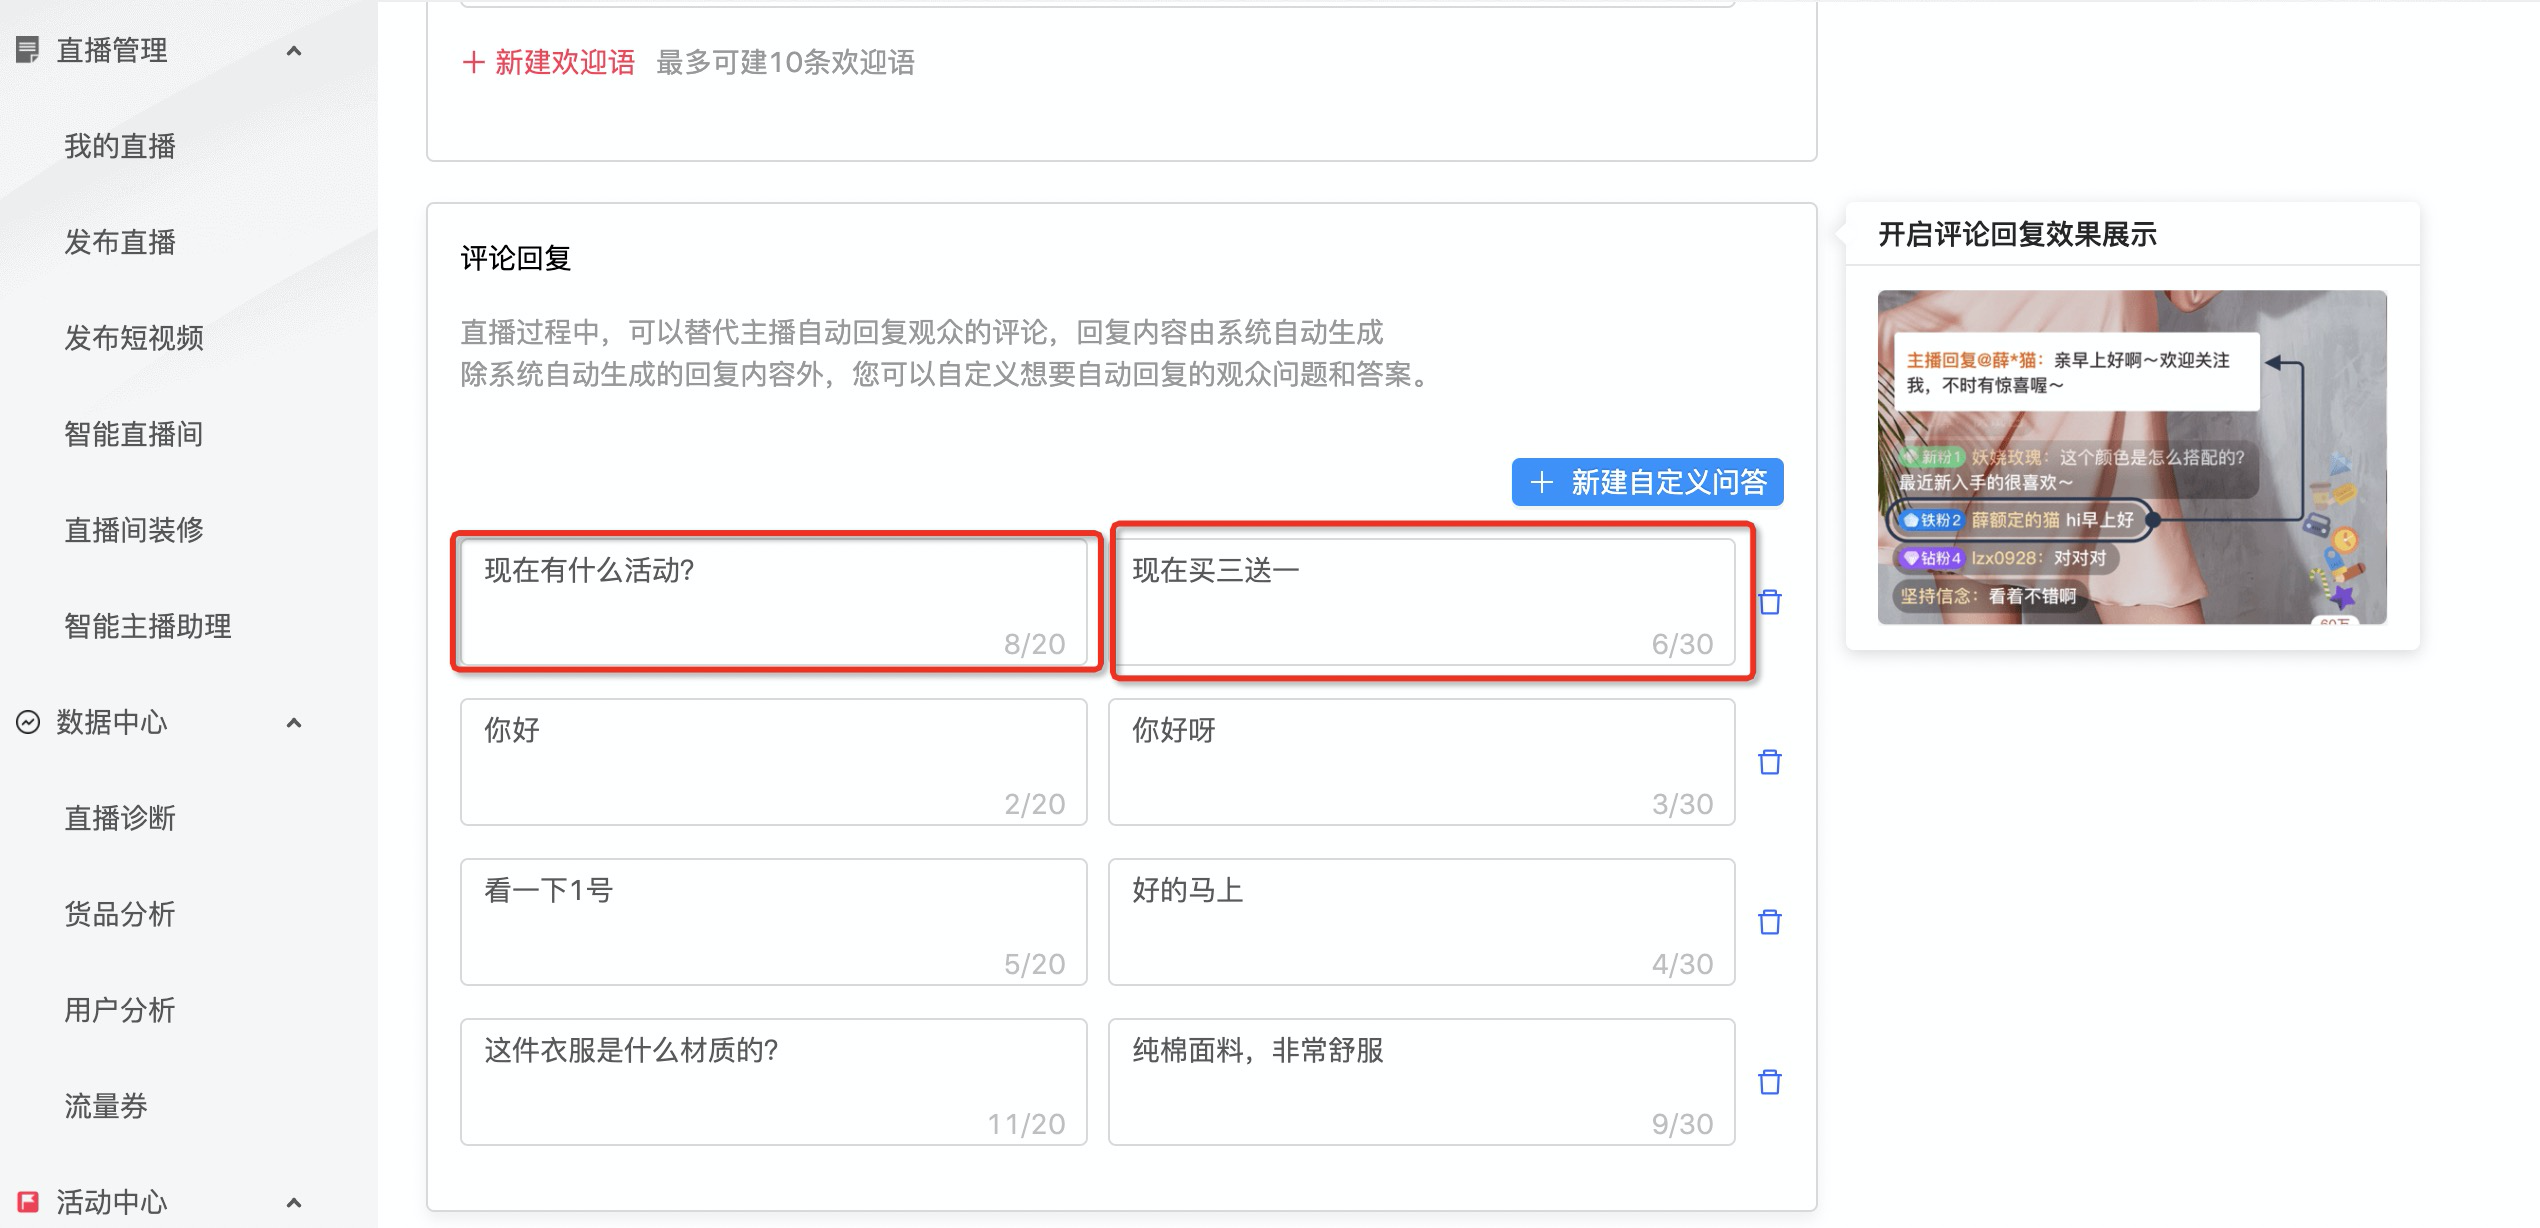Collapse the 数据中心 section chevron
This screenshot has height=1228, width=2540.
[x=294, y=722]
